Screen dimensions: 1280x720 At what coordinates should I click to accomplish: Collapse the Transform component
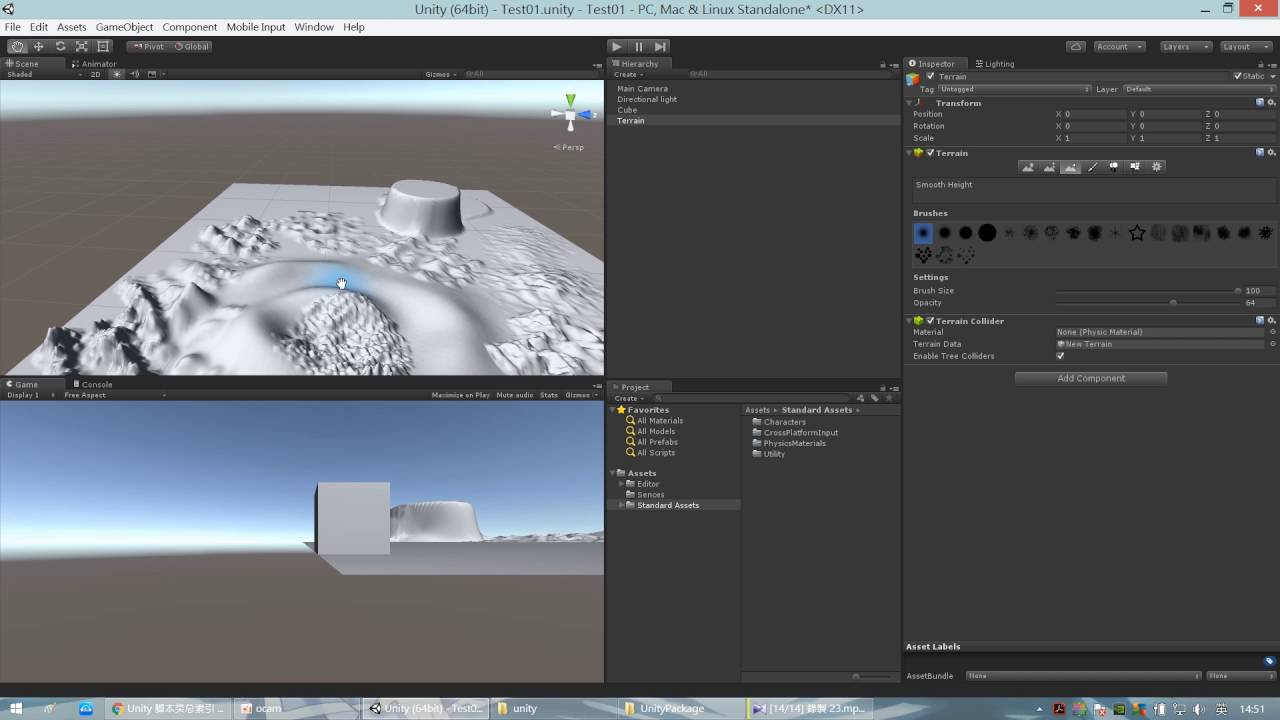pyautogui.click(x=910, y=103)
